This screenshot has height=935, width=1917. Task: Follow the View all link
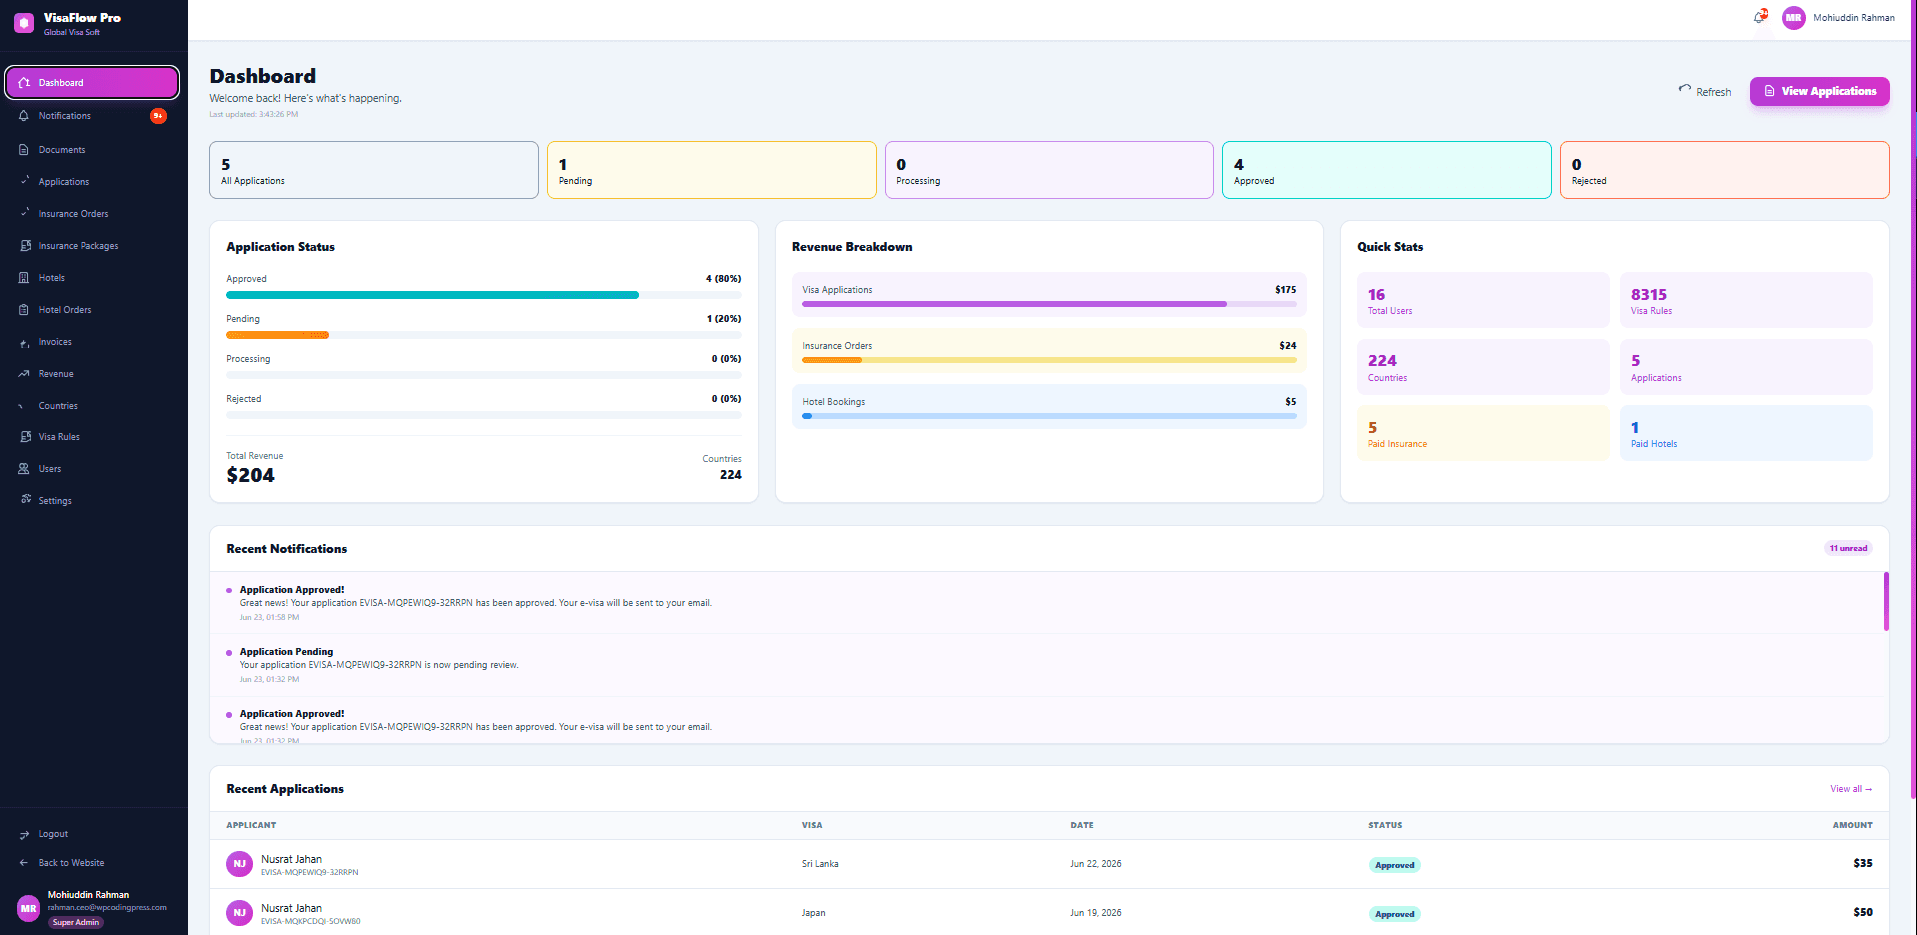point(1851,789)
